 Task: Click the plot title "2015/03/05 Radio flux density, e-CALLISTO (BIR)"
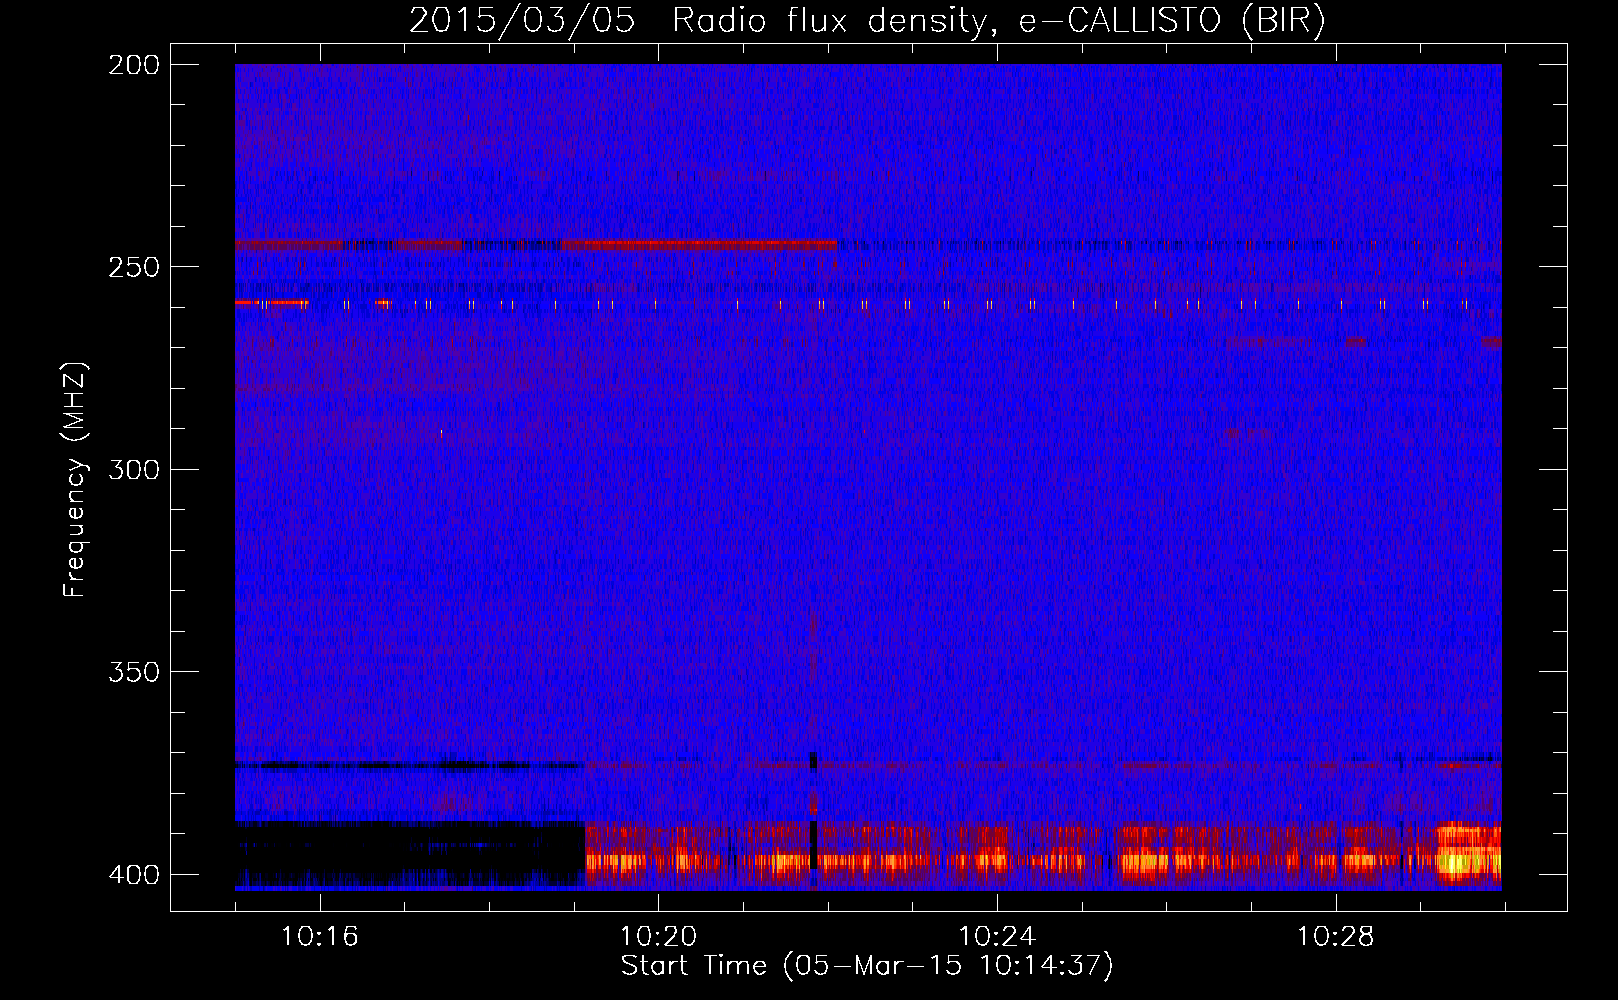[x=867, y=20]
